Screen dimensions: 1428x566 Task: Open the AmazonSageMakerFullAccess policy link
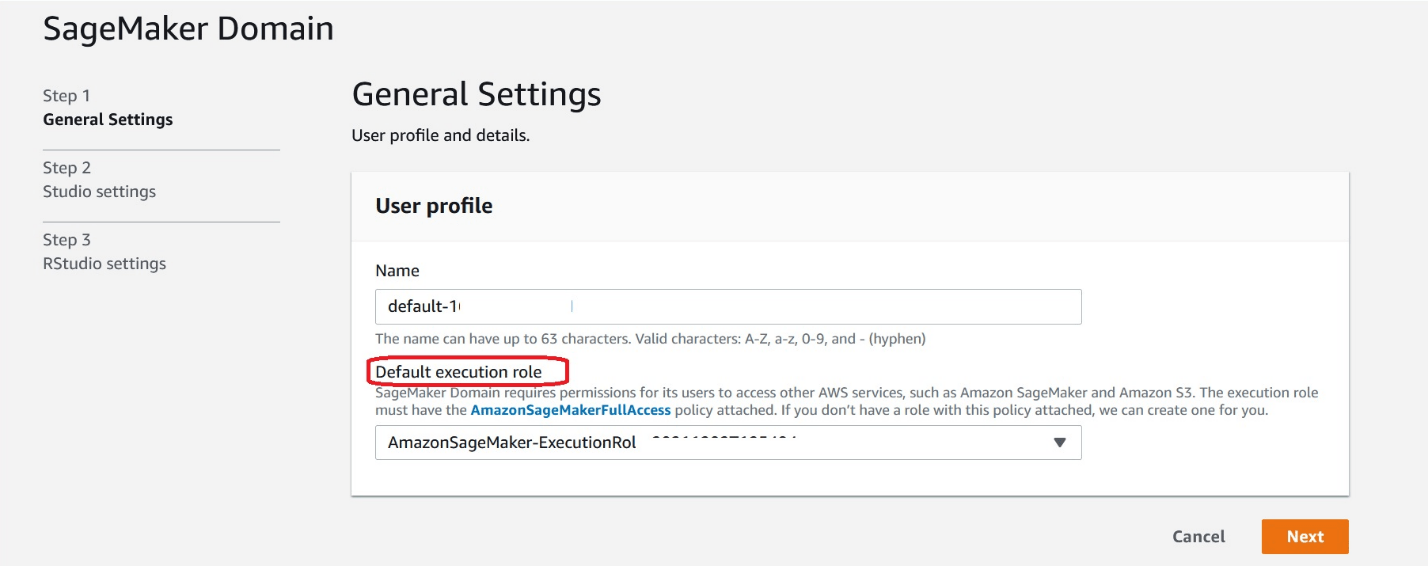click(571, 411)
